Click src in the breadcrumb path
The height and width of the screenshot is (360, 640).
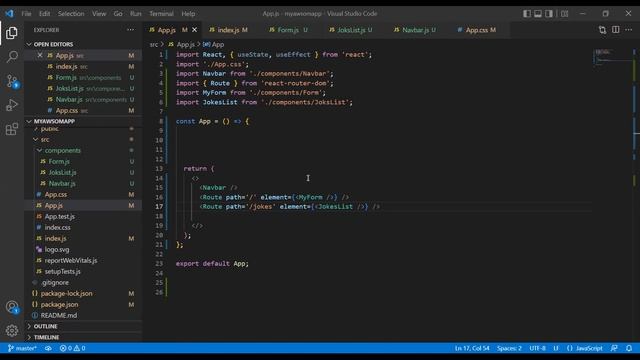pyautogui.click(x=153, y=44)
